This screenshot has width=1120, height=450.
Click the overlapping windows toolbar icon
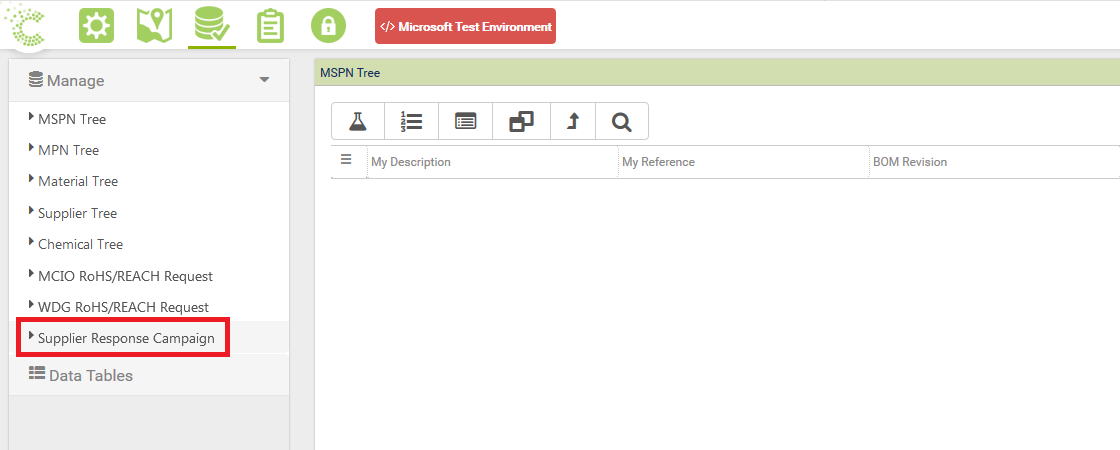[x=520, y=122]
